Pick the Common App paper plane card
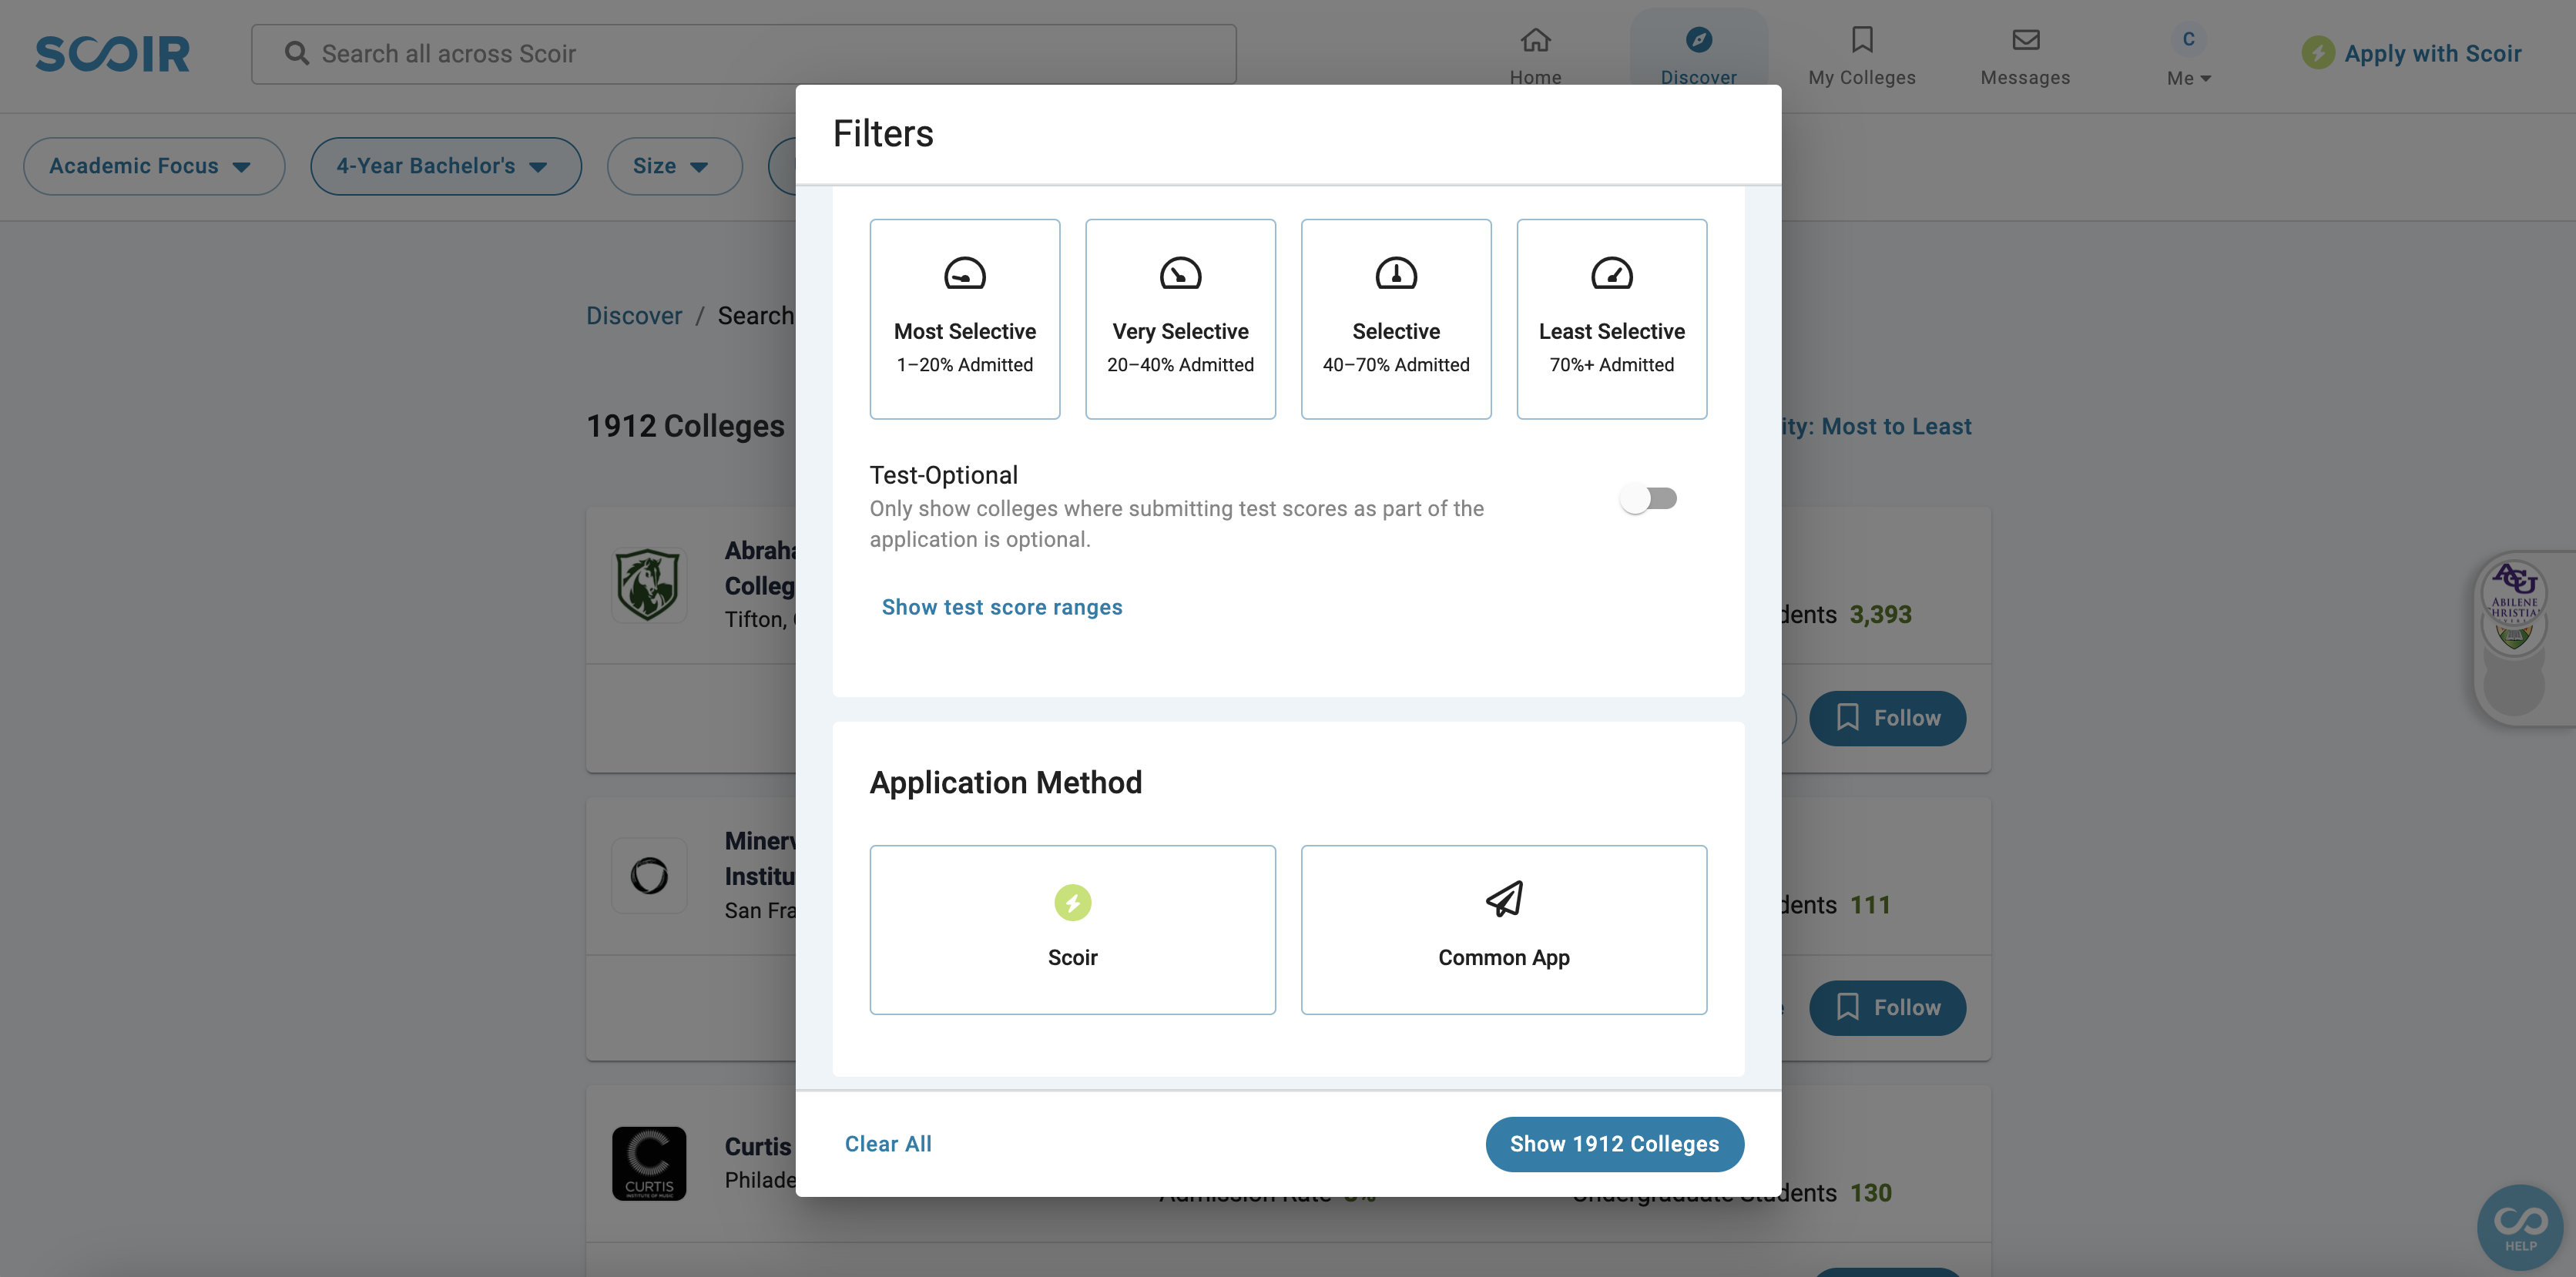2576x1277 pixels. (x=1503, y=929)
